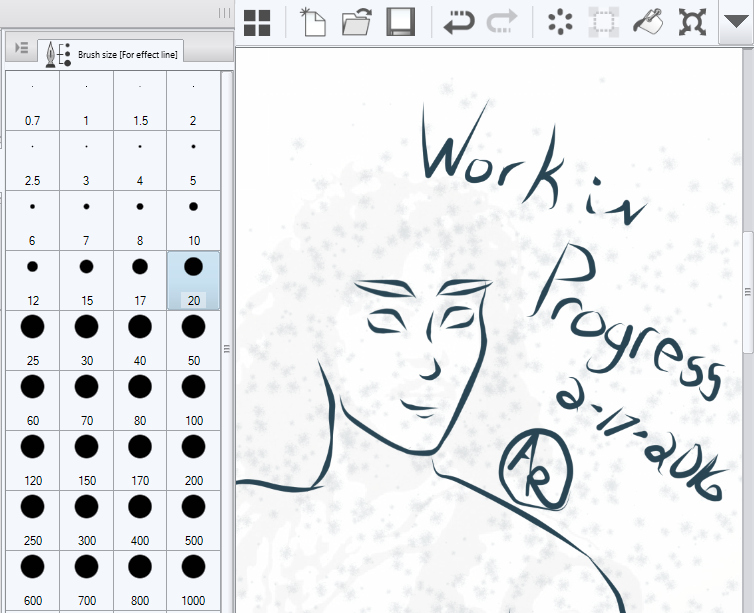Switch brush size to 80

140,401
